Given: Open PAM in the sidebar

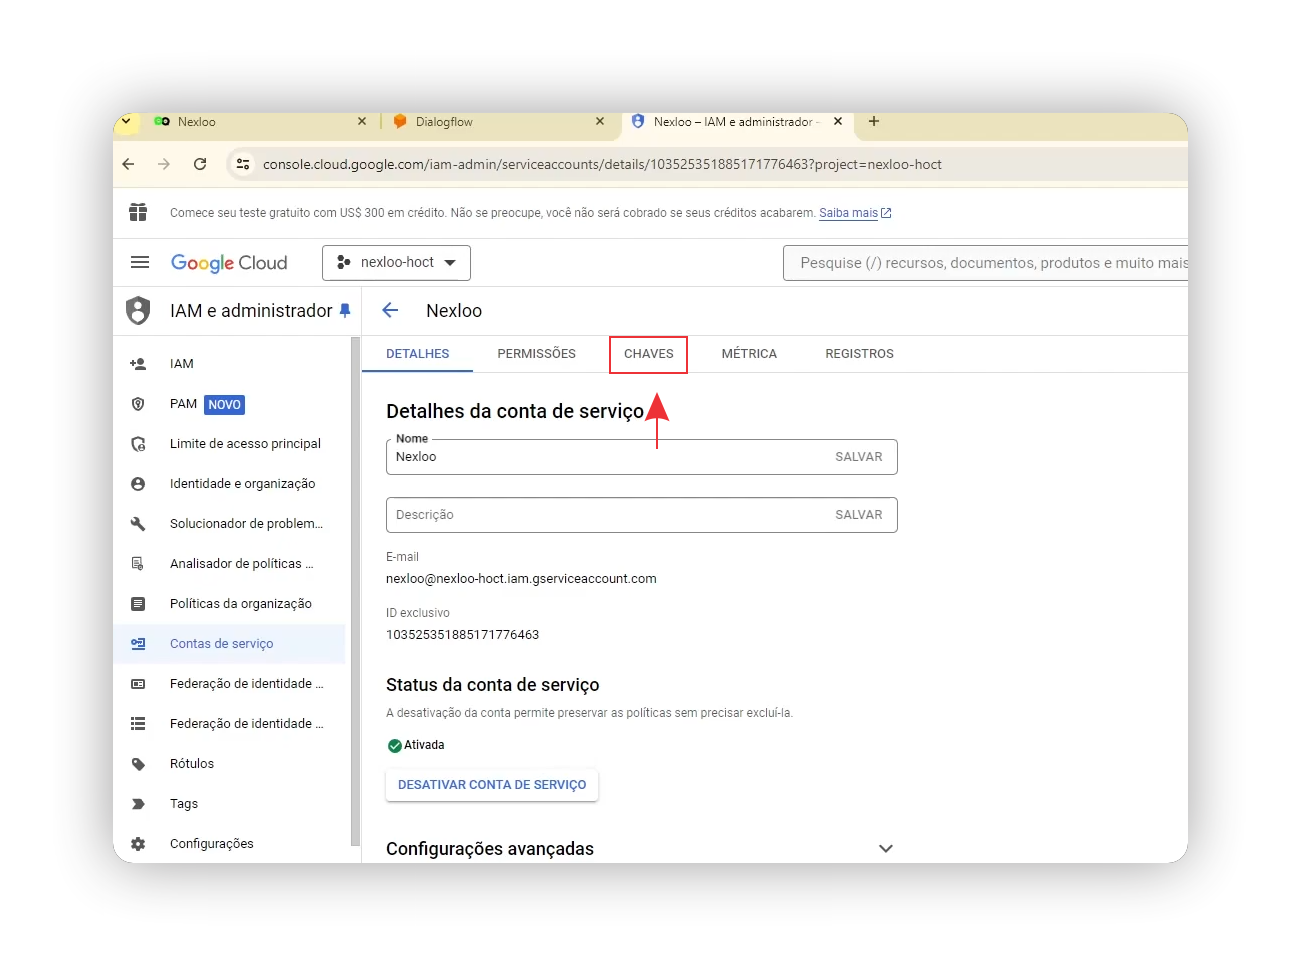Looking at the screenshot, I should click(x=183, y=404).
